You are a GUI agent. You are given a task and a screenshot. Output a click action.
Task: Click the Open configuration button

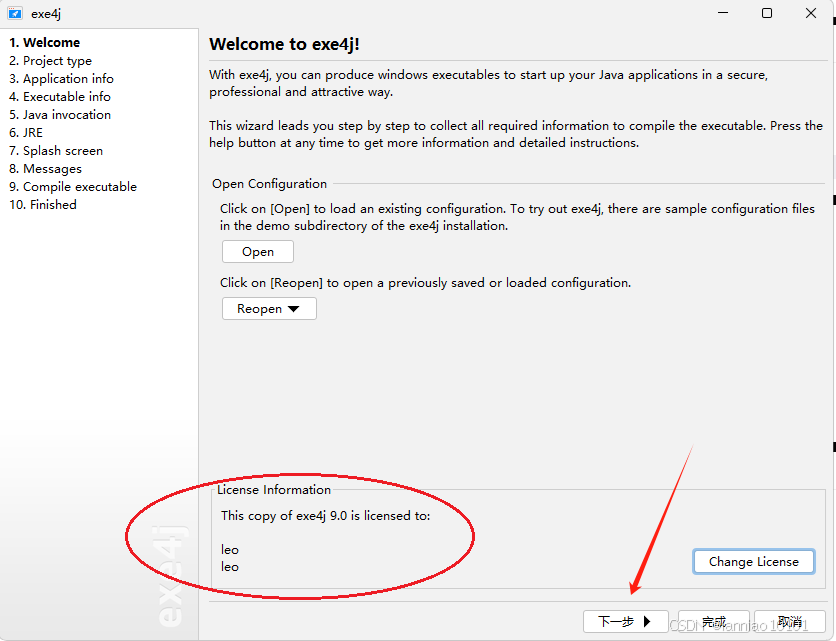coord(258,252)
